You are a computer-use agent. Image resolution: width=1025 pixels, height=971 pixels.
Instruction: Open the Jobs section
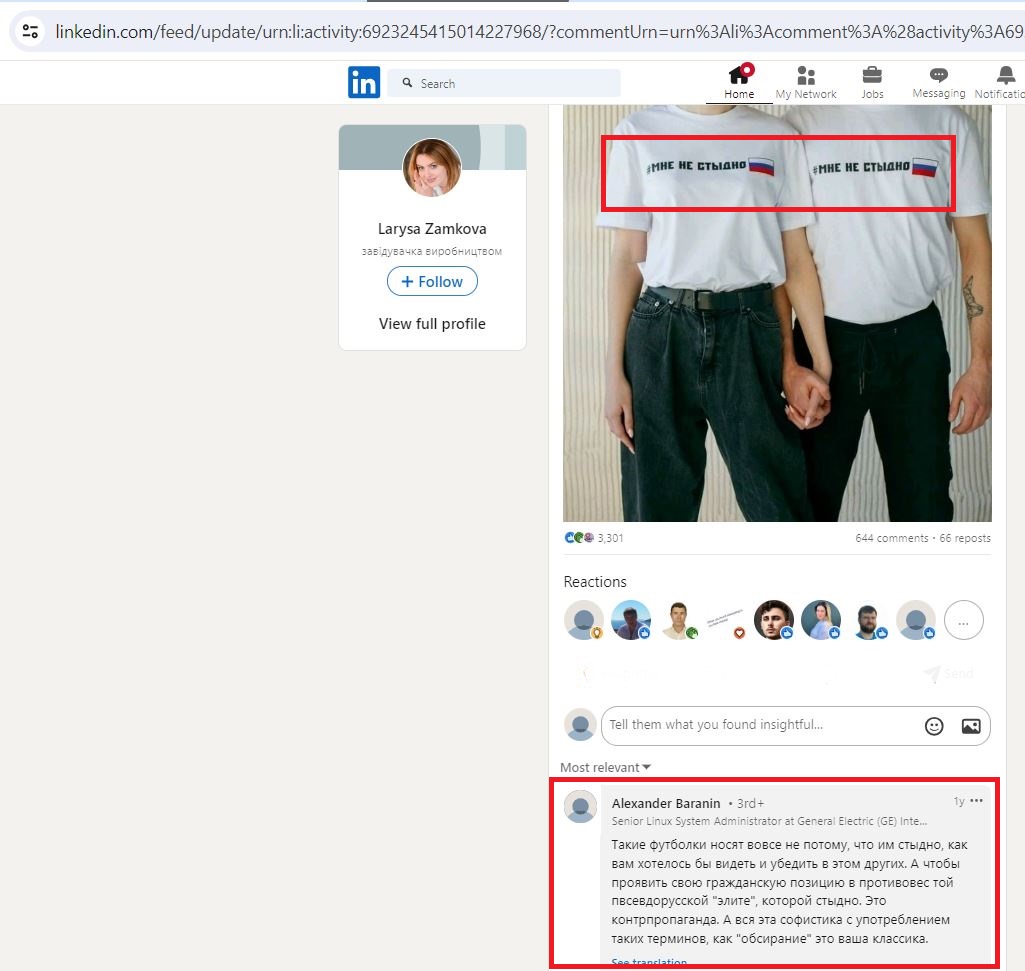[x=872, y=82]
